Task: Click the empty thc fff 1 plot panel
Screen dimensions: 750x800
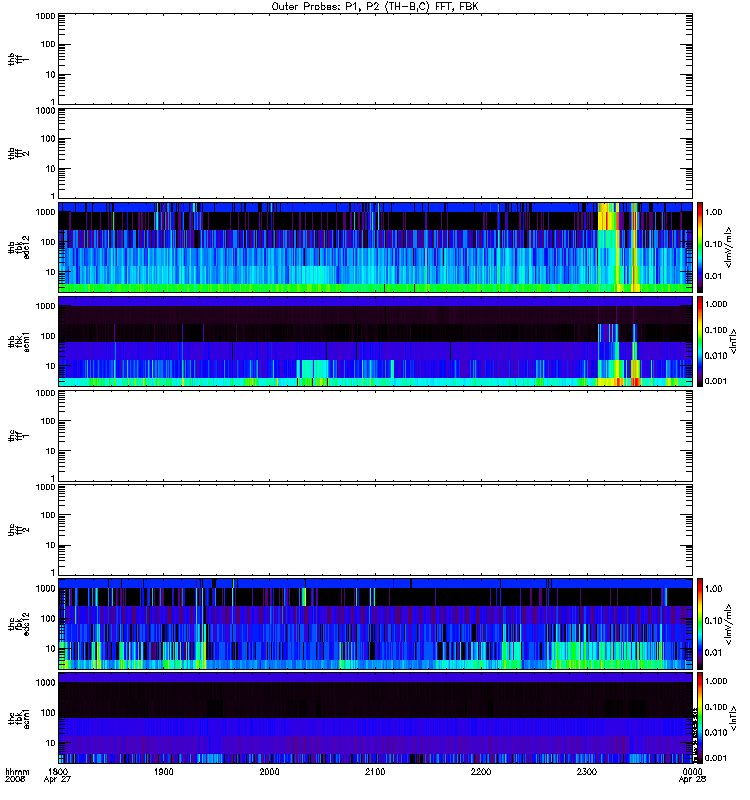Action: pyautogui.click(x=375, y=436)
